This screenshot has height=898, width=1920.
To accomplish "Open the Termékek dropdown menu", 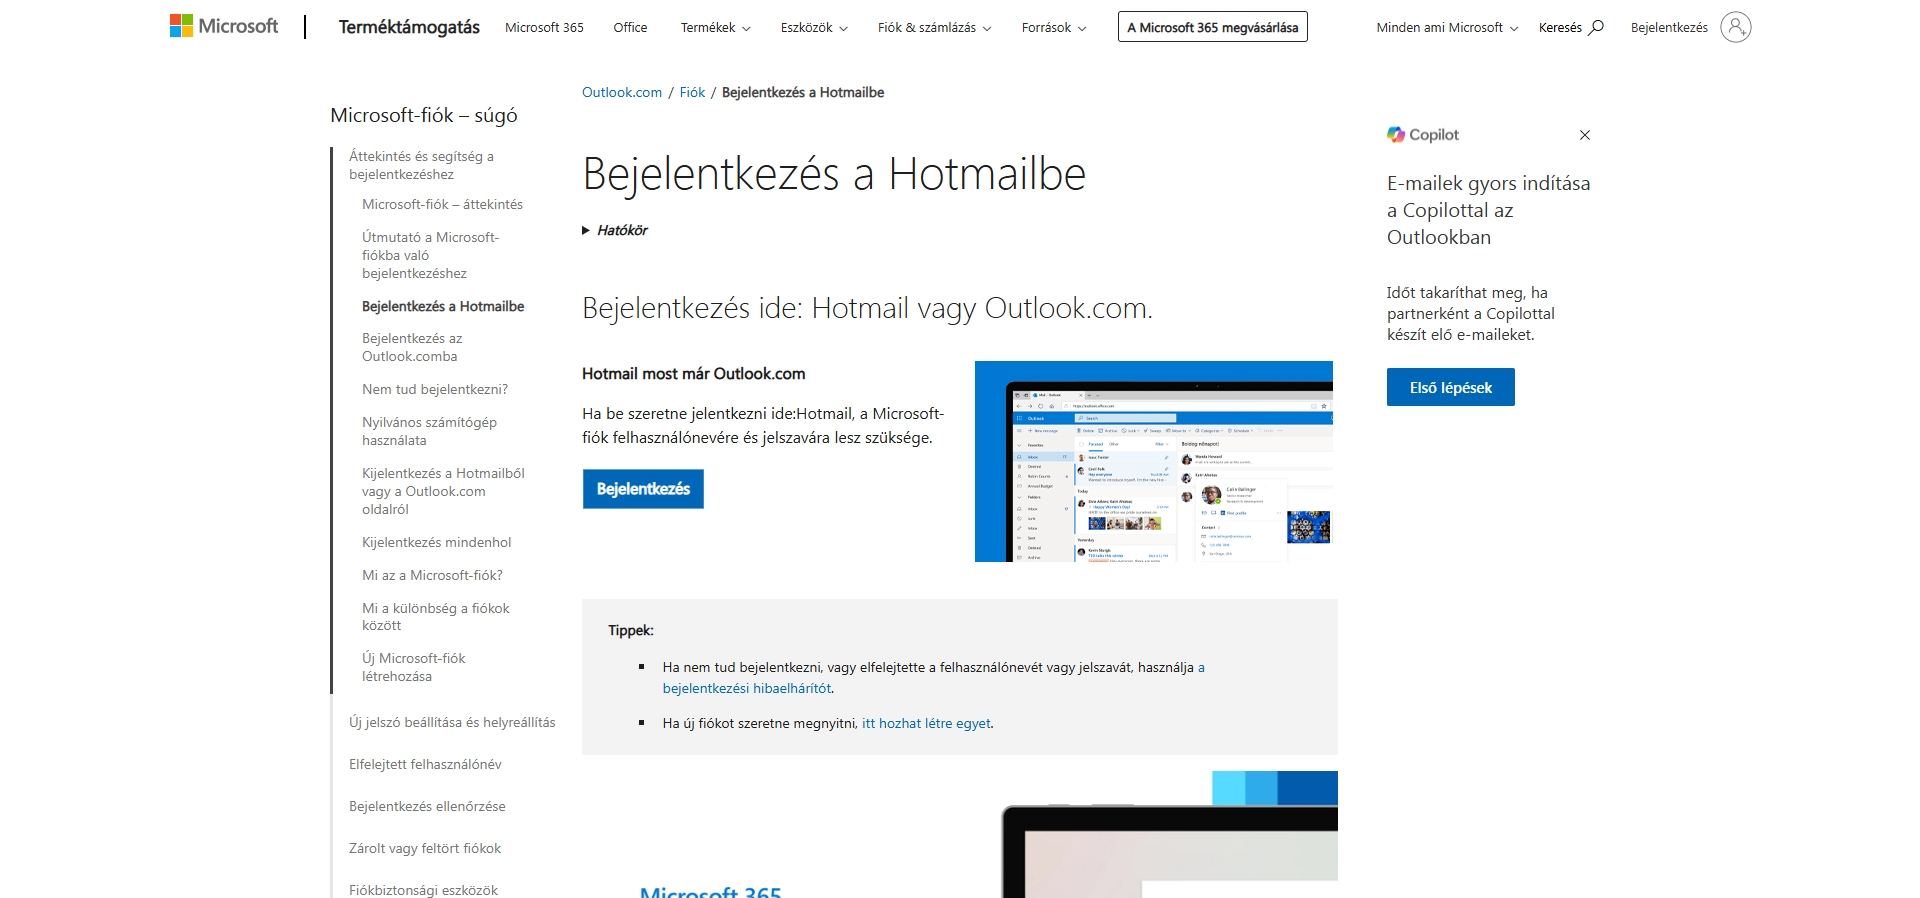I will click(715, 28).
